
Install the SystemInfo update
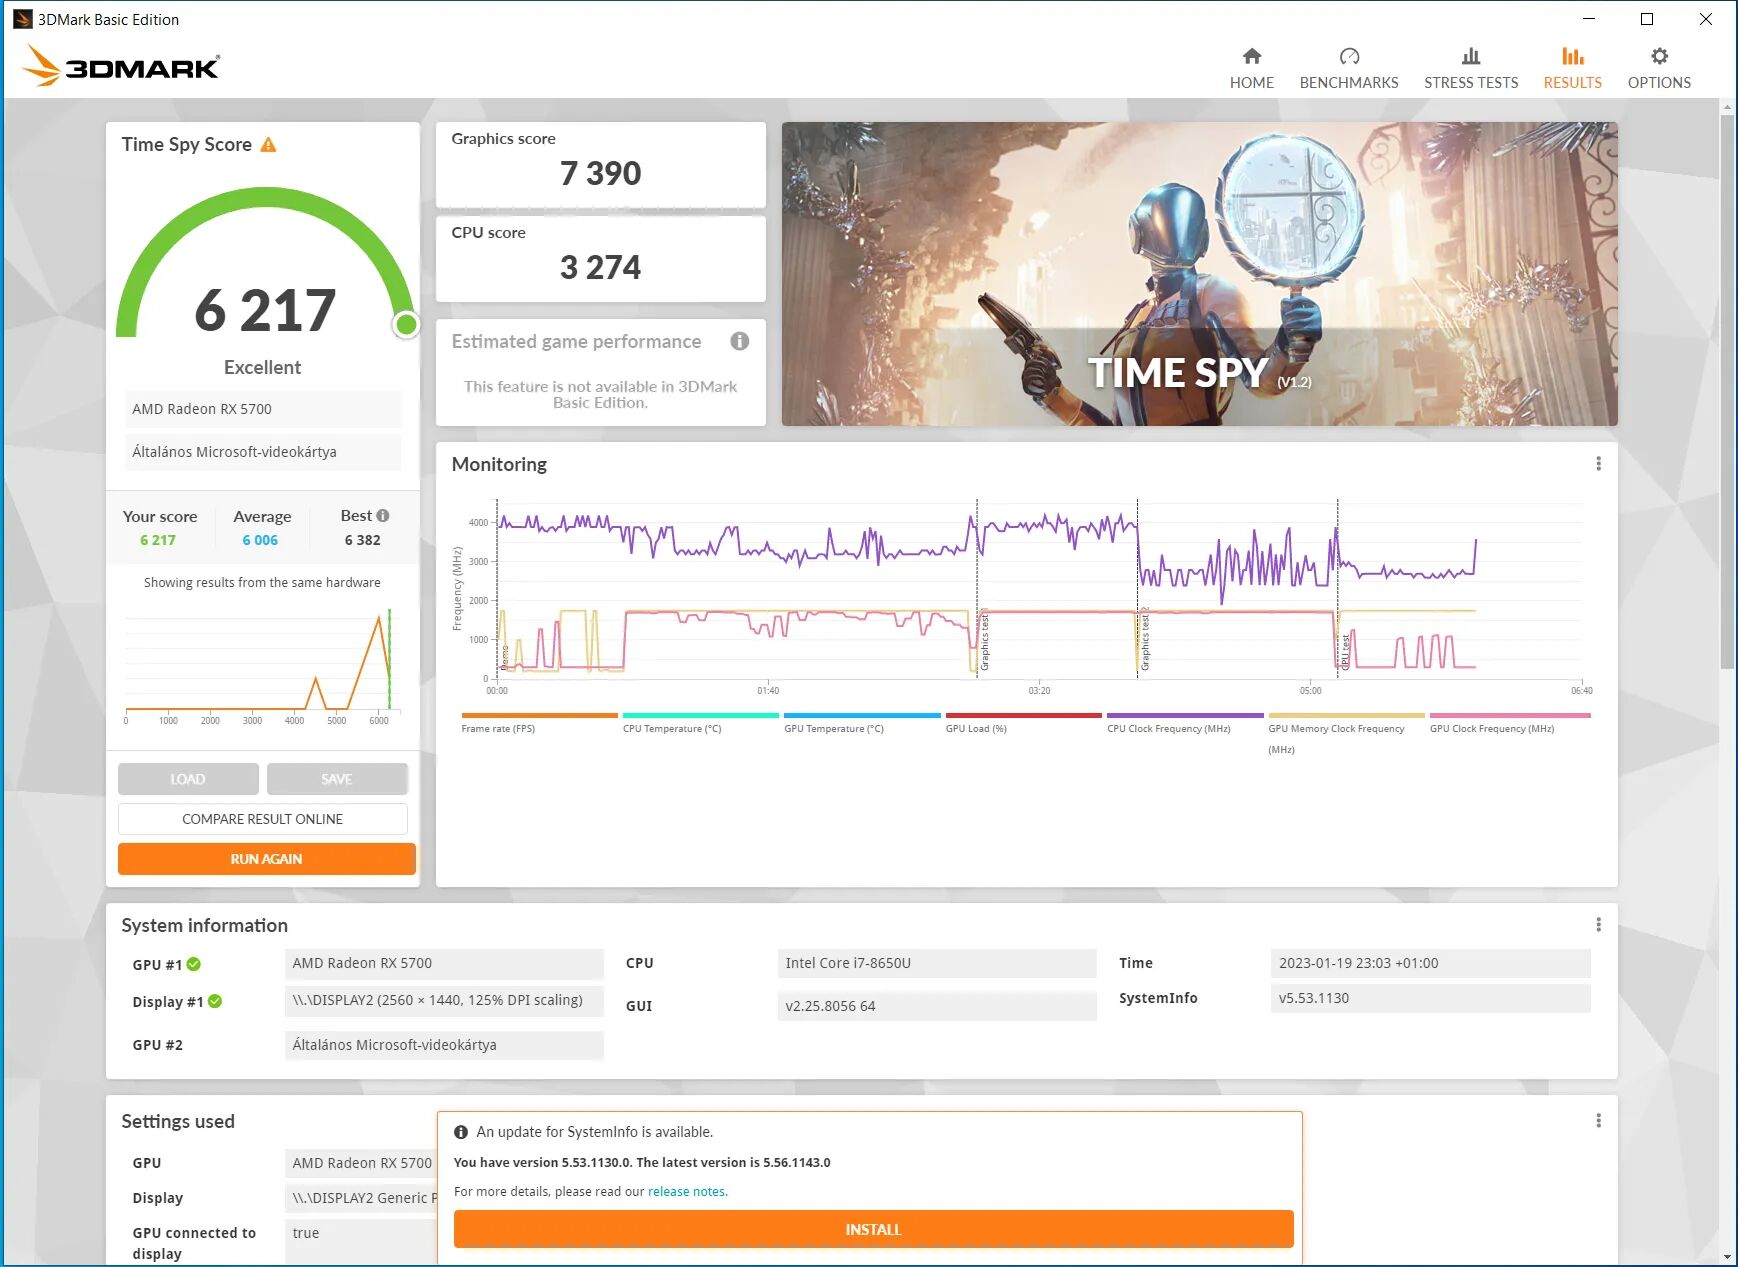tap(873, 1229)
